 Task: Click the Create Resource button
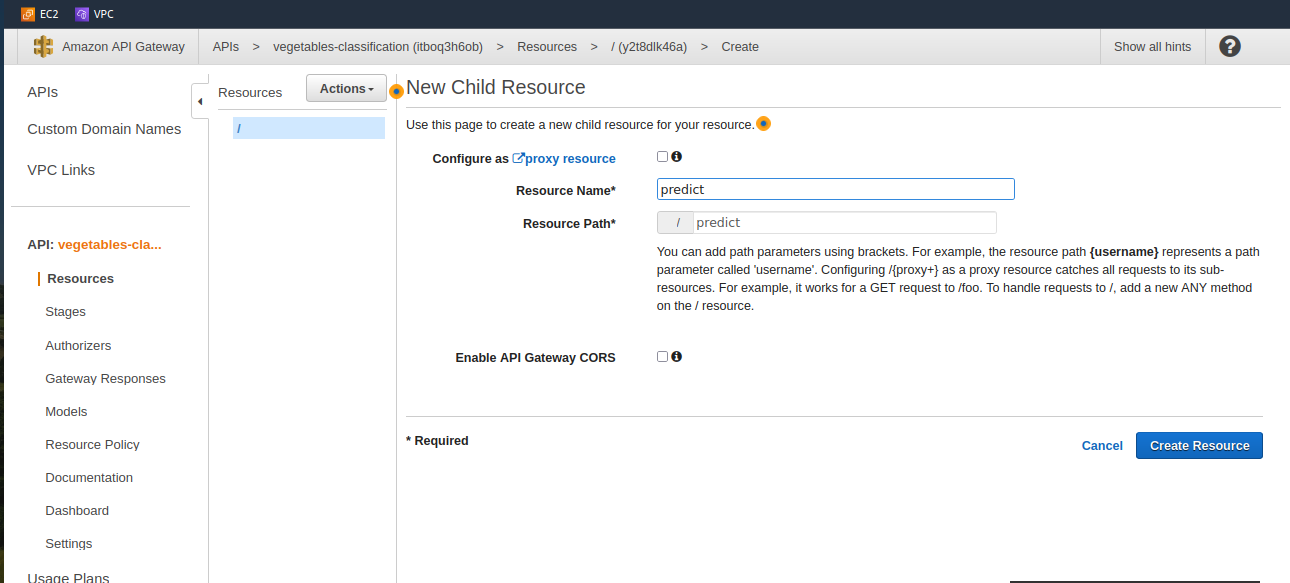pos(1199,445)
